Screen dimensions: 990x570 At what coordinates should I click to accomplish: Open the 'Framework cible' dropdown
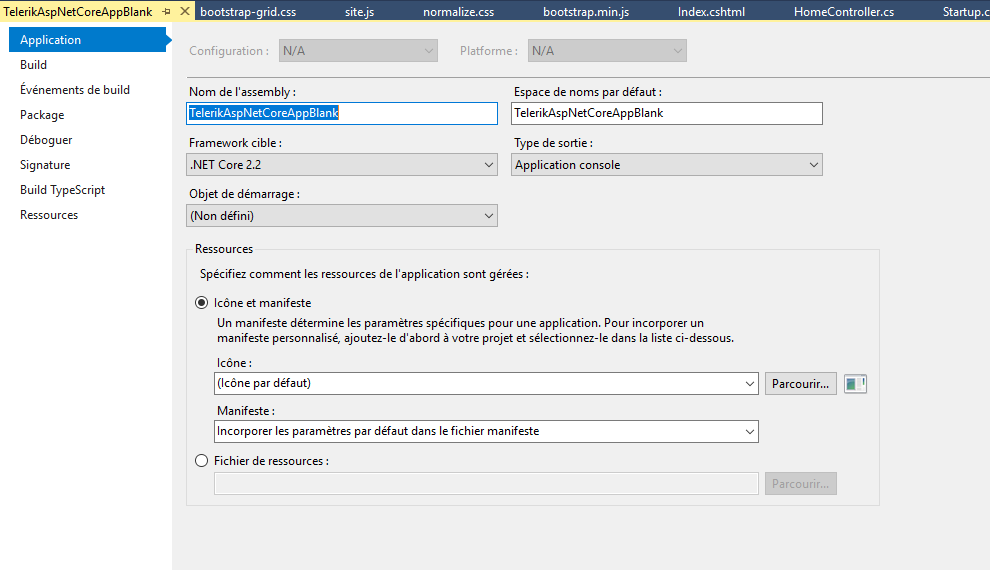point(342,165)
